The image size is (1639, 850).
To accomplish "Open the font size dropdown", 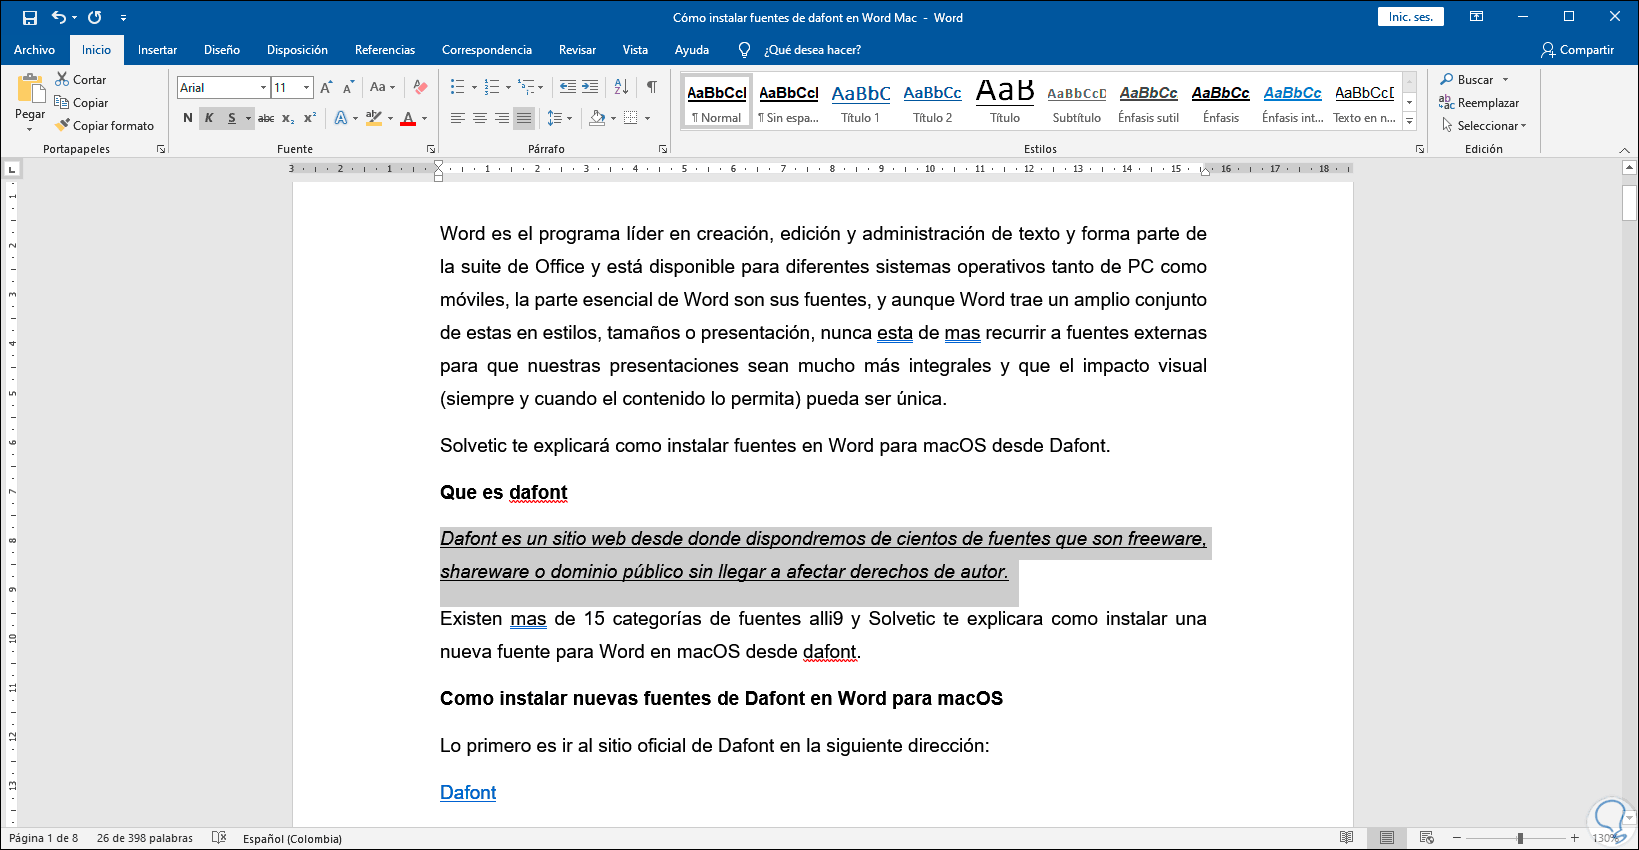I will pos(306,88).
